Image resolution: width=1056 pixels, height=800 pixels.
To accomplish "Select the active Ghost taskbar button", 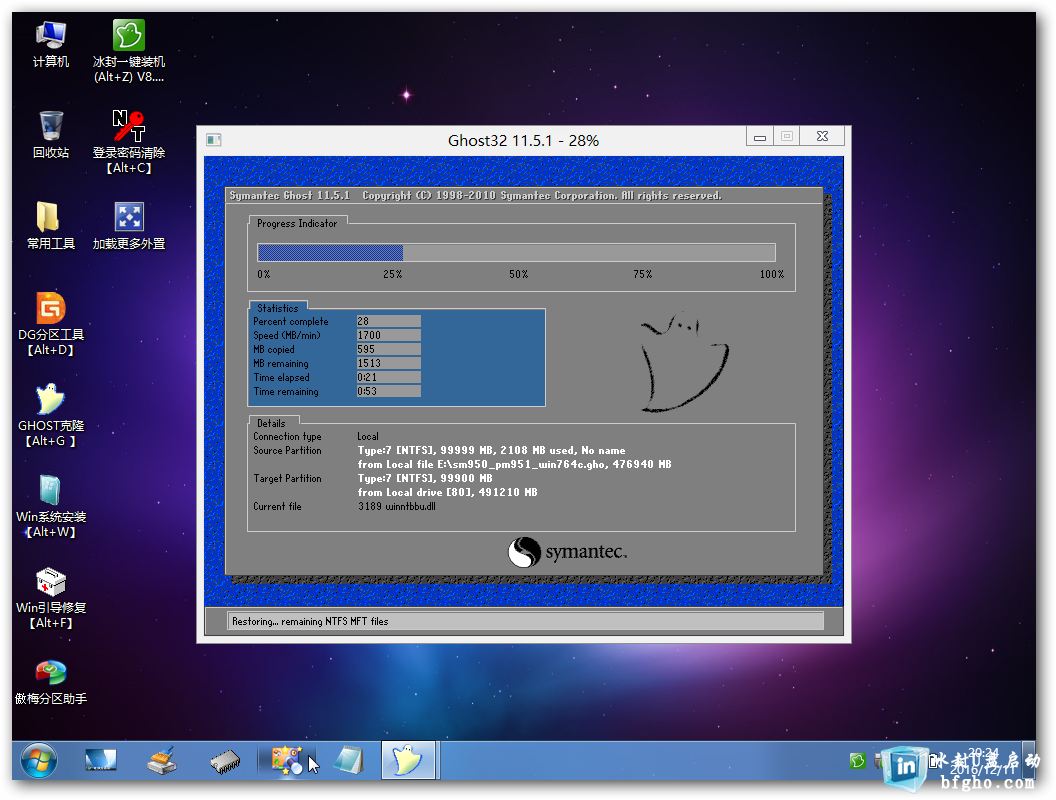I will click(409, 760).
